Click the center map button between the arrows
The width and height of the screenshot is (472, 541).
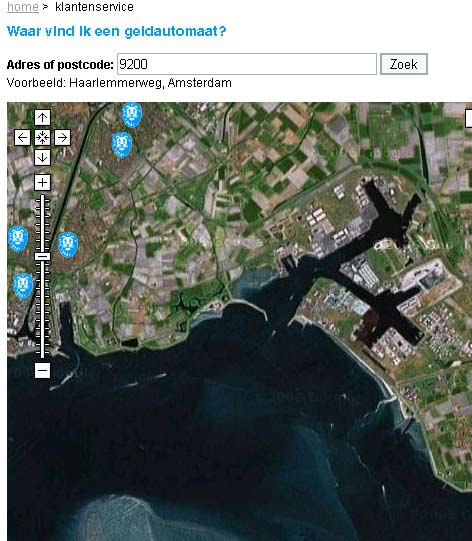pos(42,138)
